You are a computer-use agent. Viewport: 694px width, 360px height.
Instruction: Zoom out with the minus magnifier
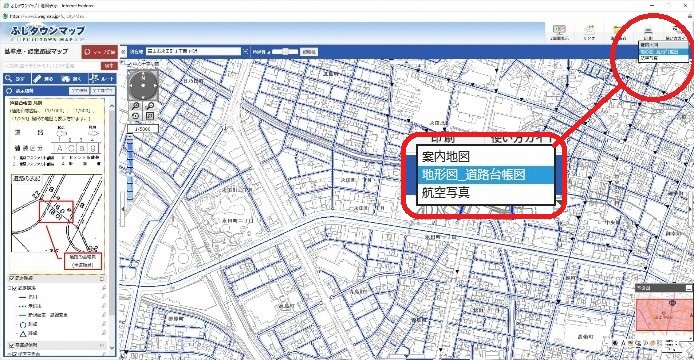[x=150, y=106]
